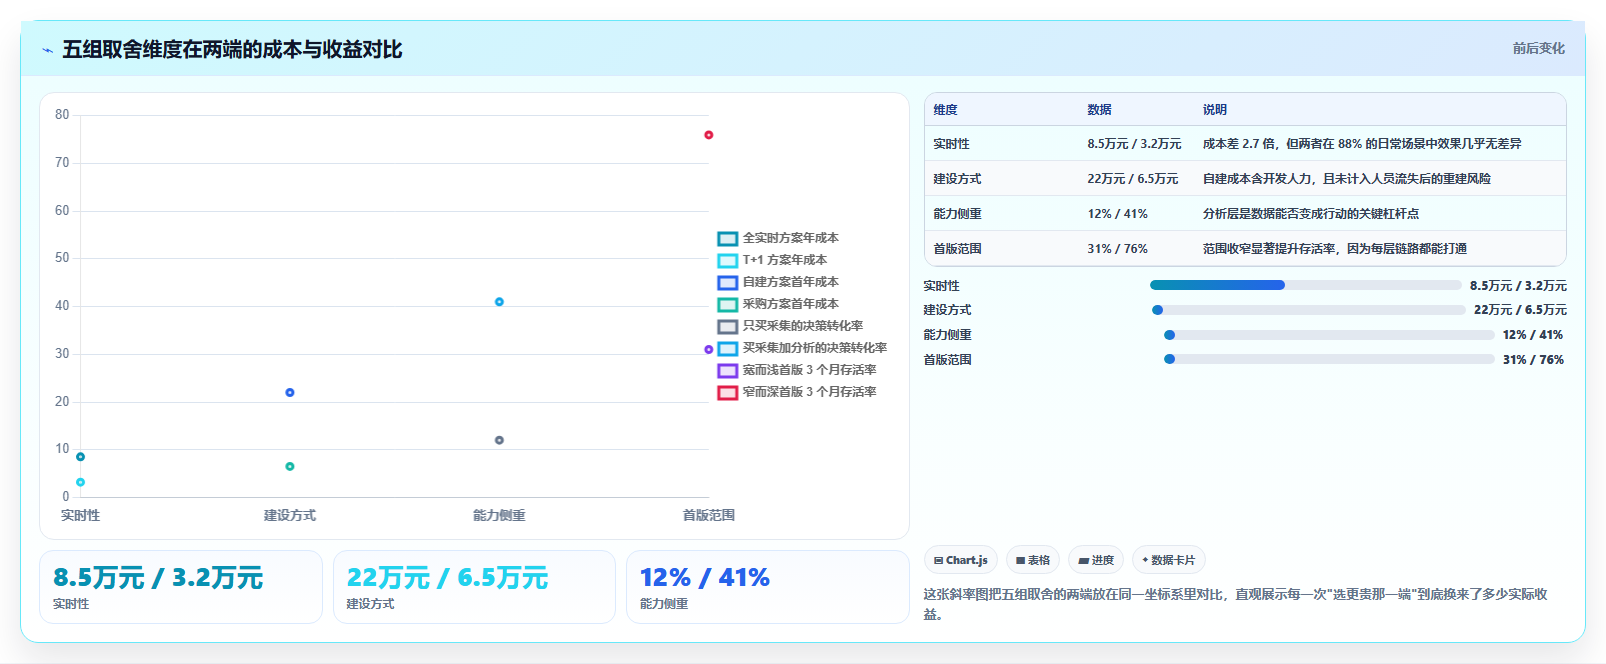Select the 实时性 table row cell
1606x664 pixels.
pos(951,144)
